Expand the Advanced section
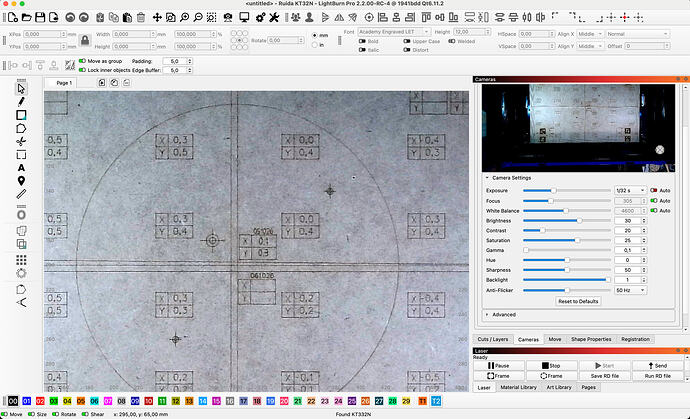 point(487,315)
